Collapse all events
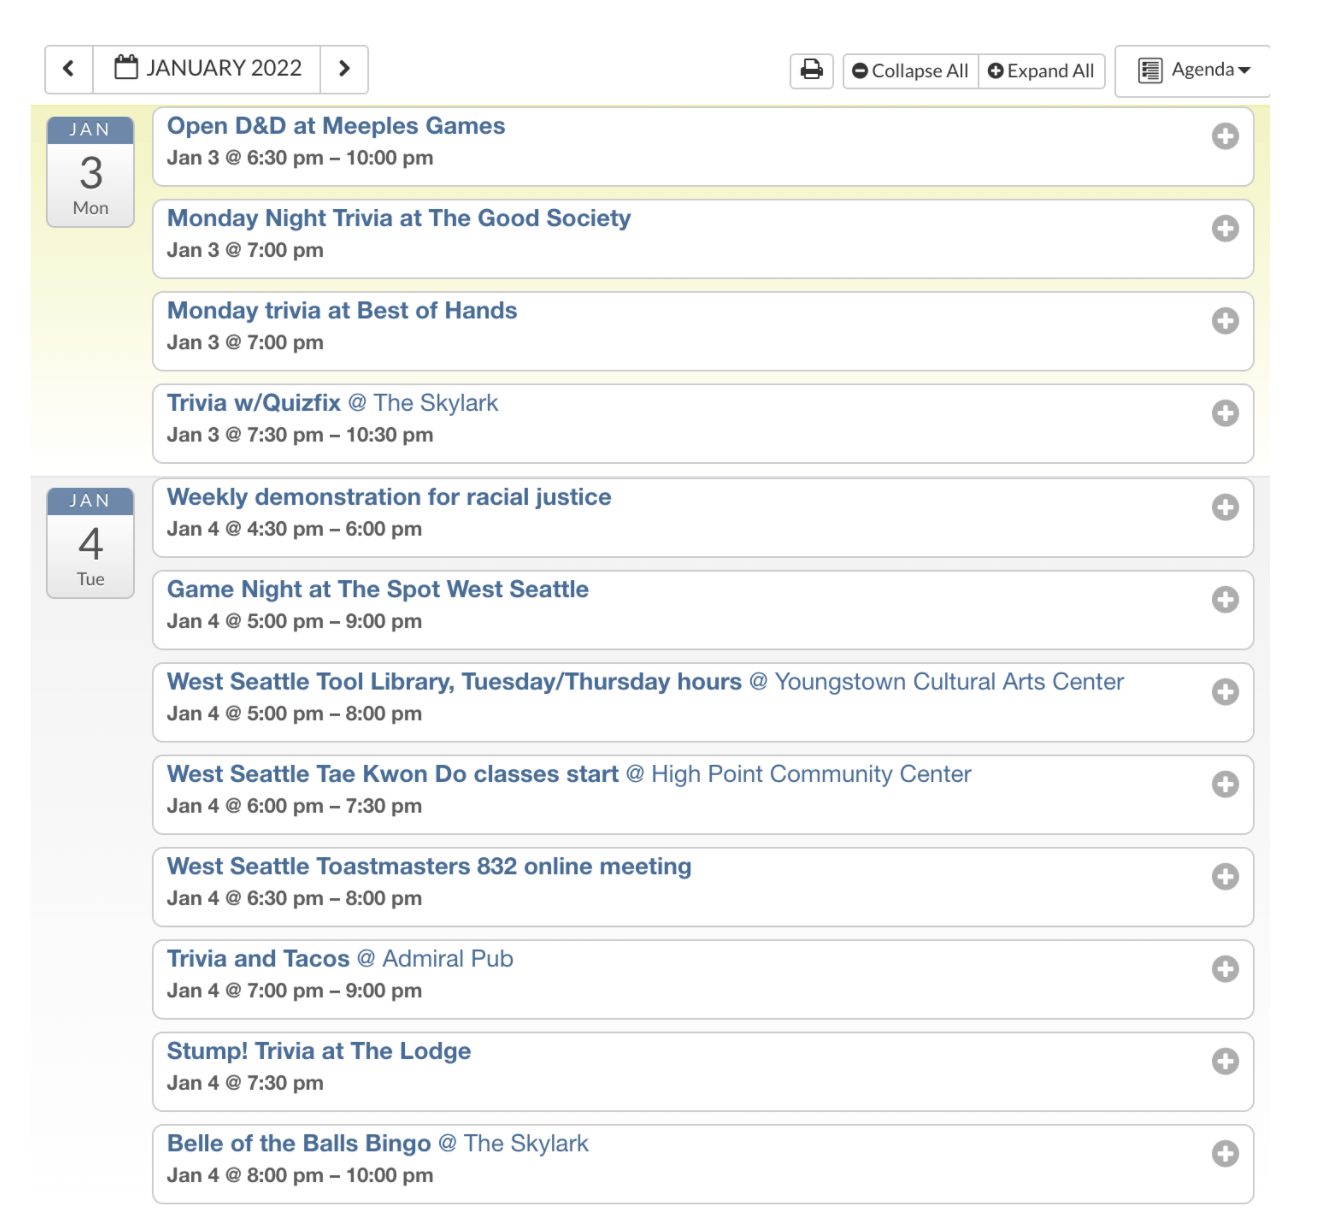Viewport: 1340px width, 1216px height. [910, 71]
